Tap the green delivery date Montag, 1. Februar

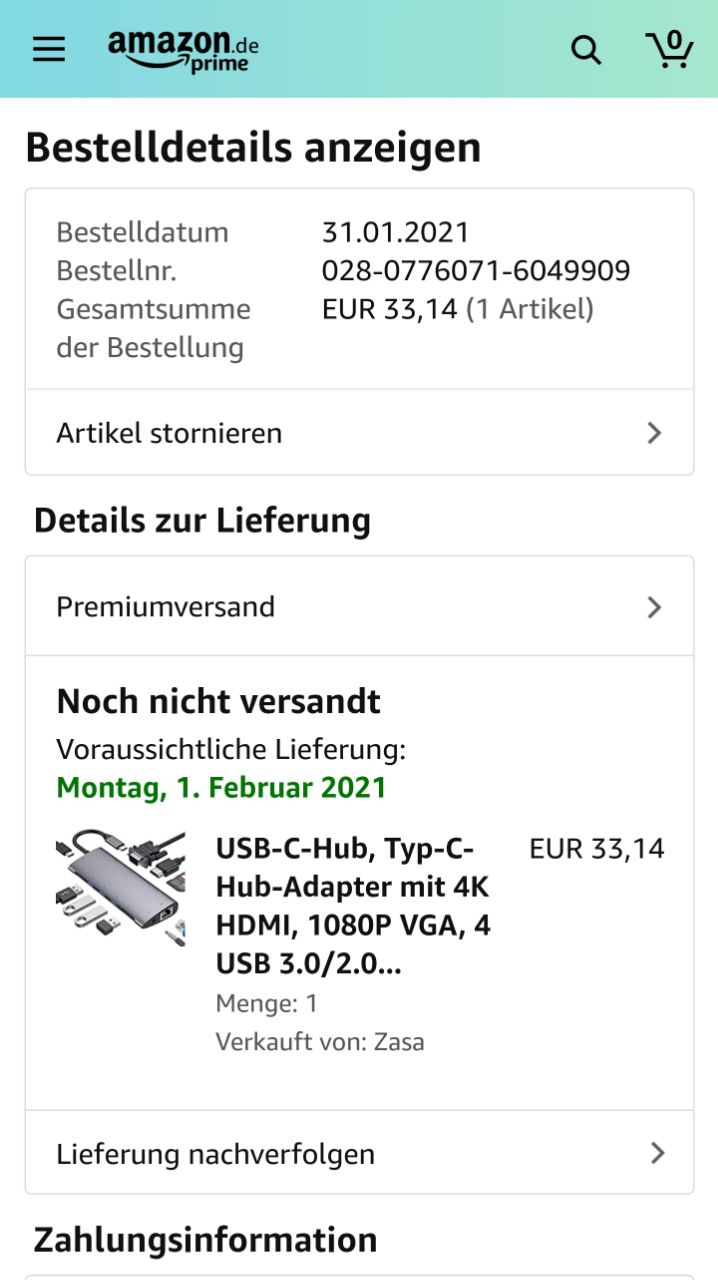pyautogui.click(x=221, y=787)
